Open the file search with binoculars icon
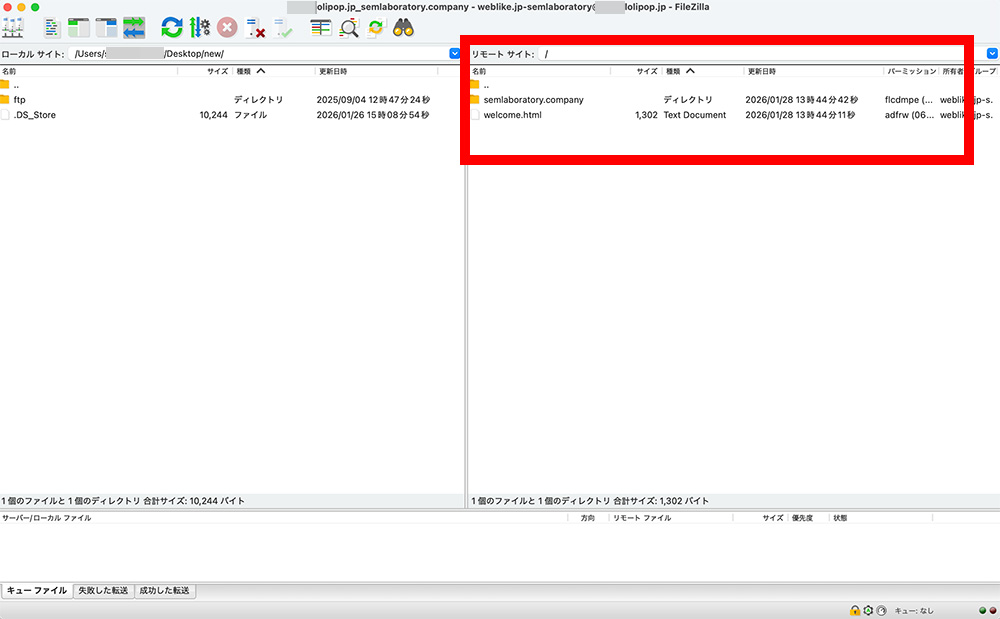The image size is (1000, 619). [x=401, y=28]
